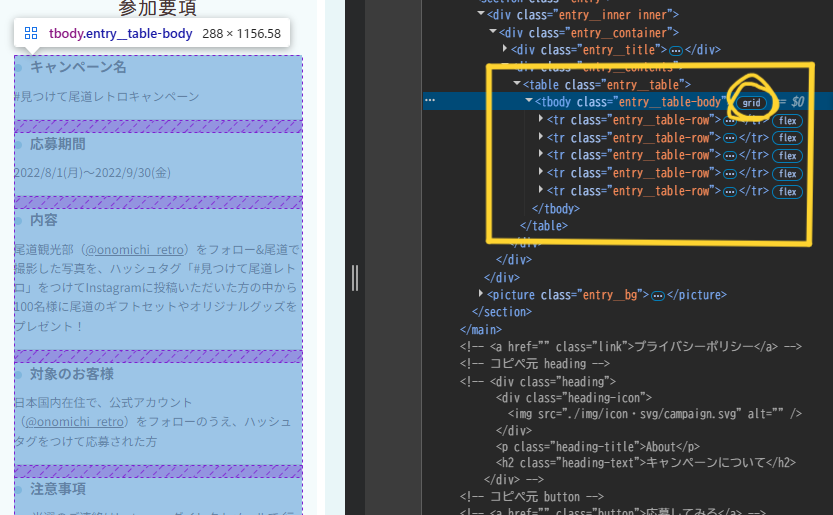
Task: Open the three-dot menu left of tbody row
Action: point(430,101)
